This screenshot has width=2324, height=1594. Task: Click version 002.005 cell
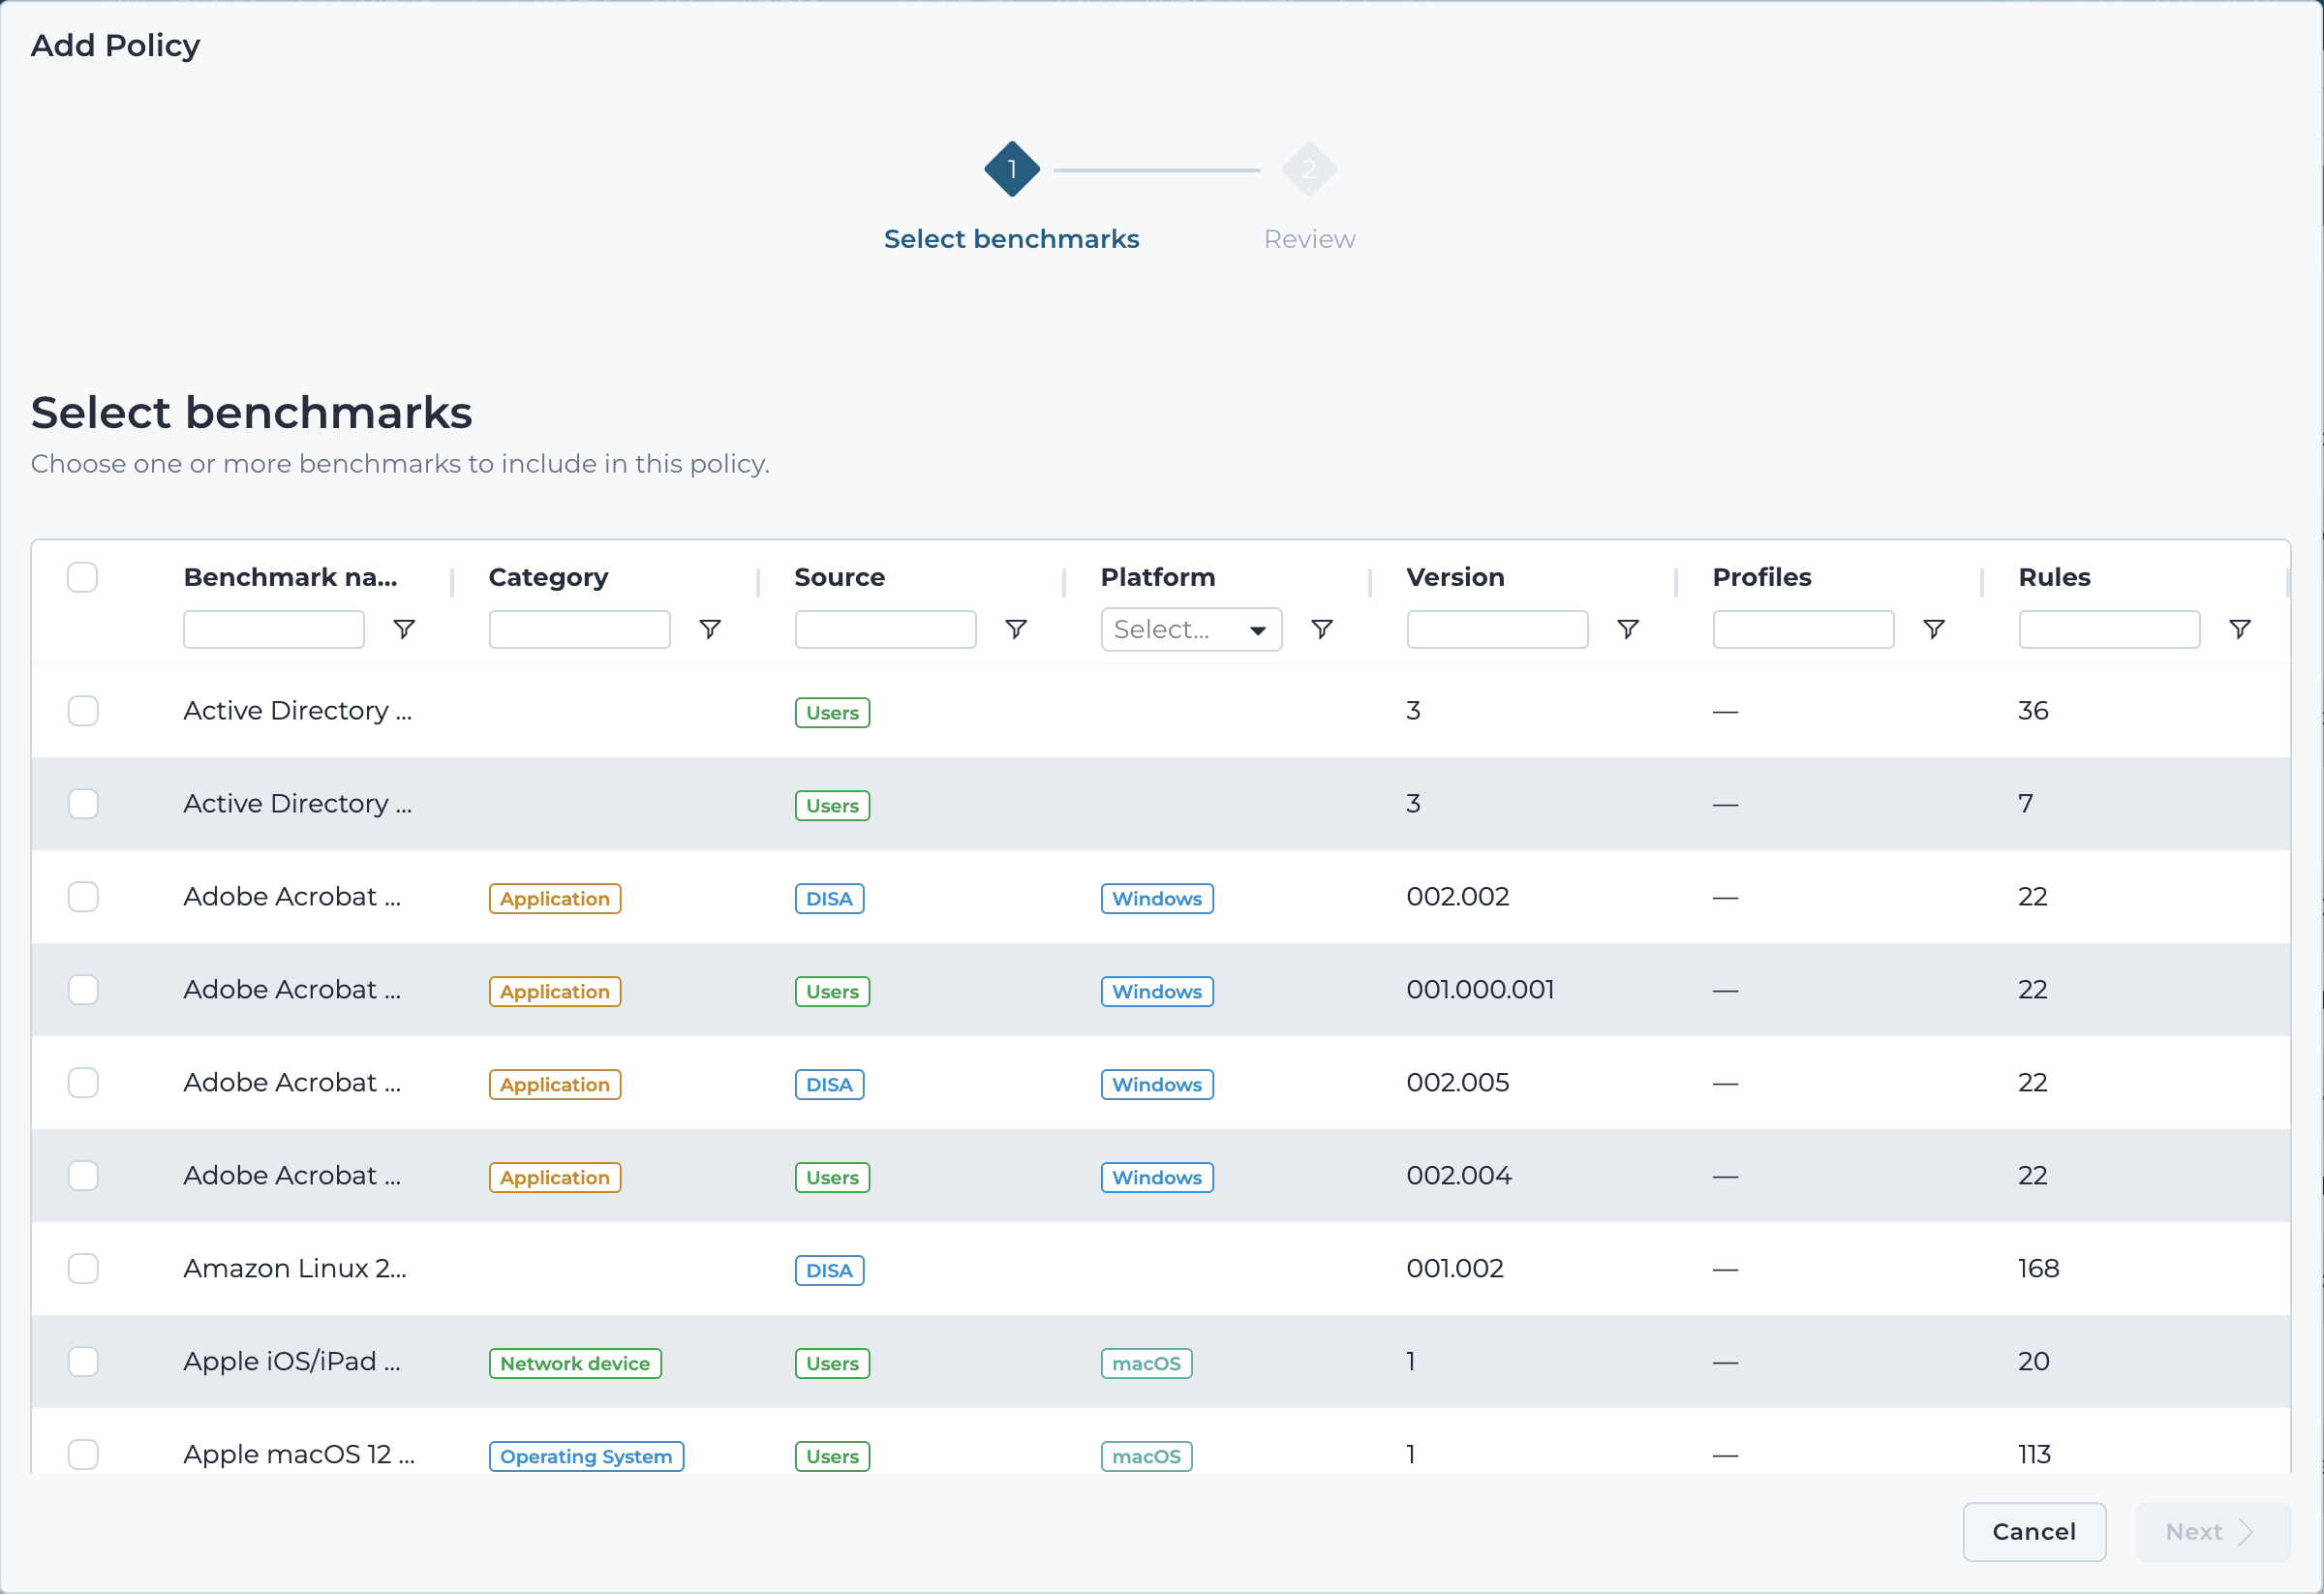pos(1458,1083)
